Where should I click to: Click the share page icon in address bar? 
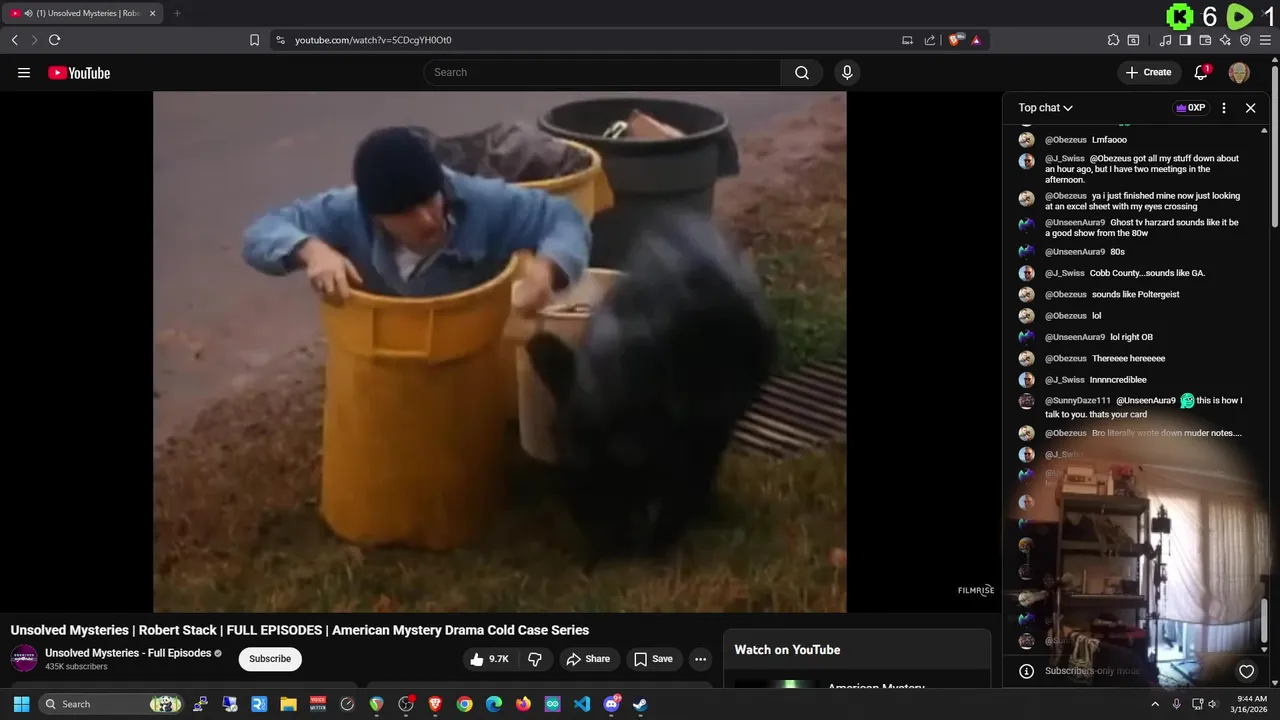pos(930,40)
